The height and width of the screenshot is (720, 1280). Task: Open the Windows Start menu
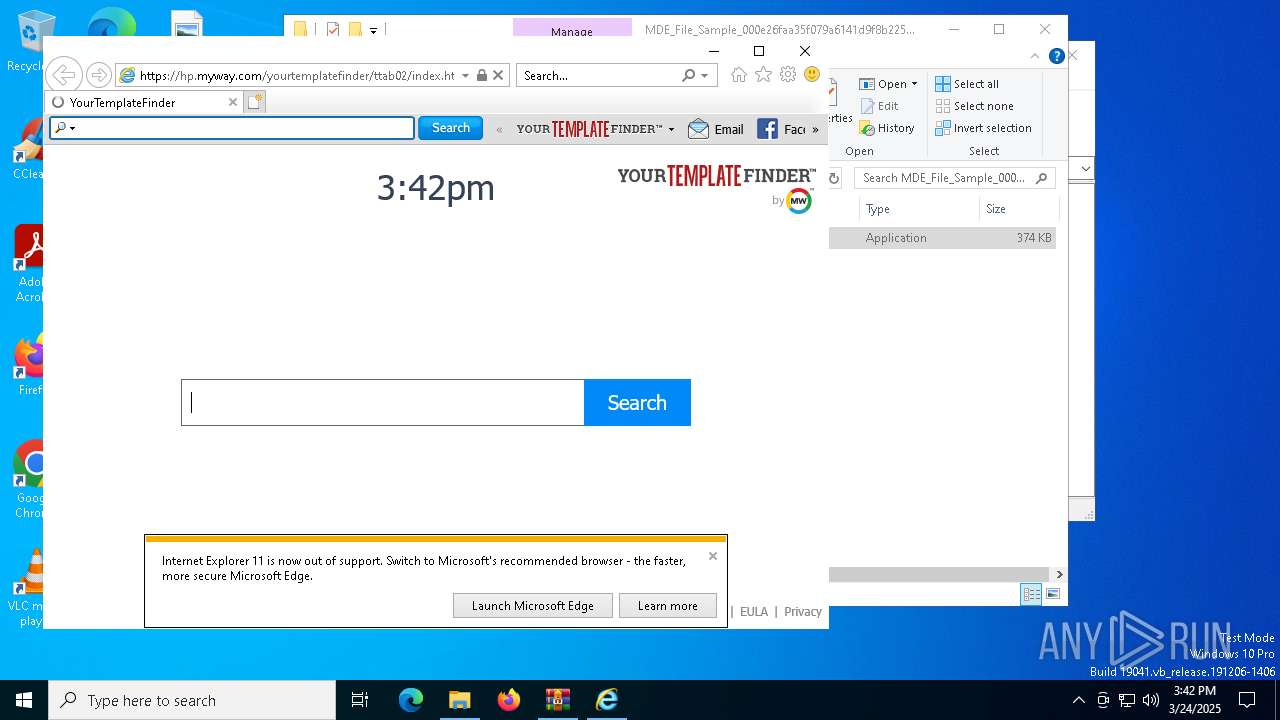24,700
